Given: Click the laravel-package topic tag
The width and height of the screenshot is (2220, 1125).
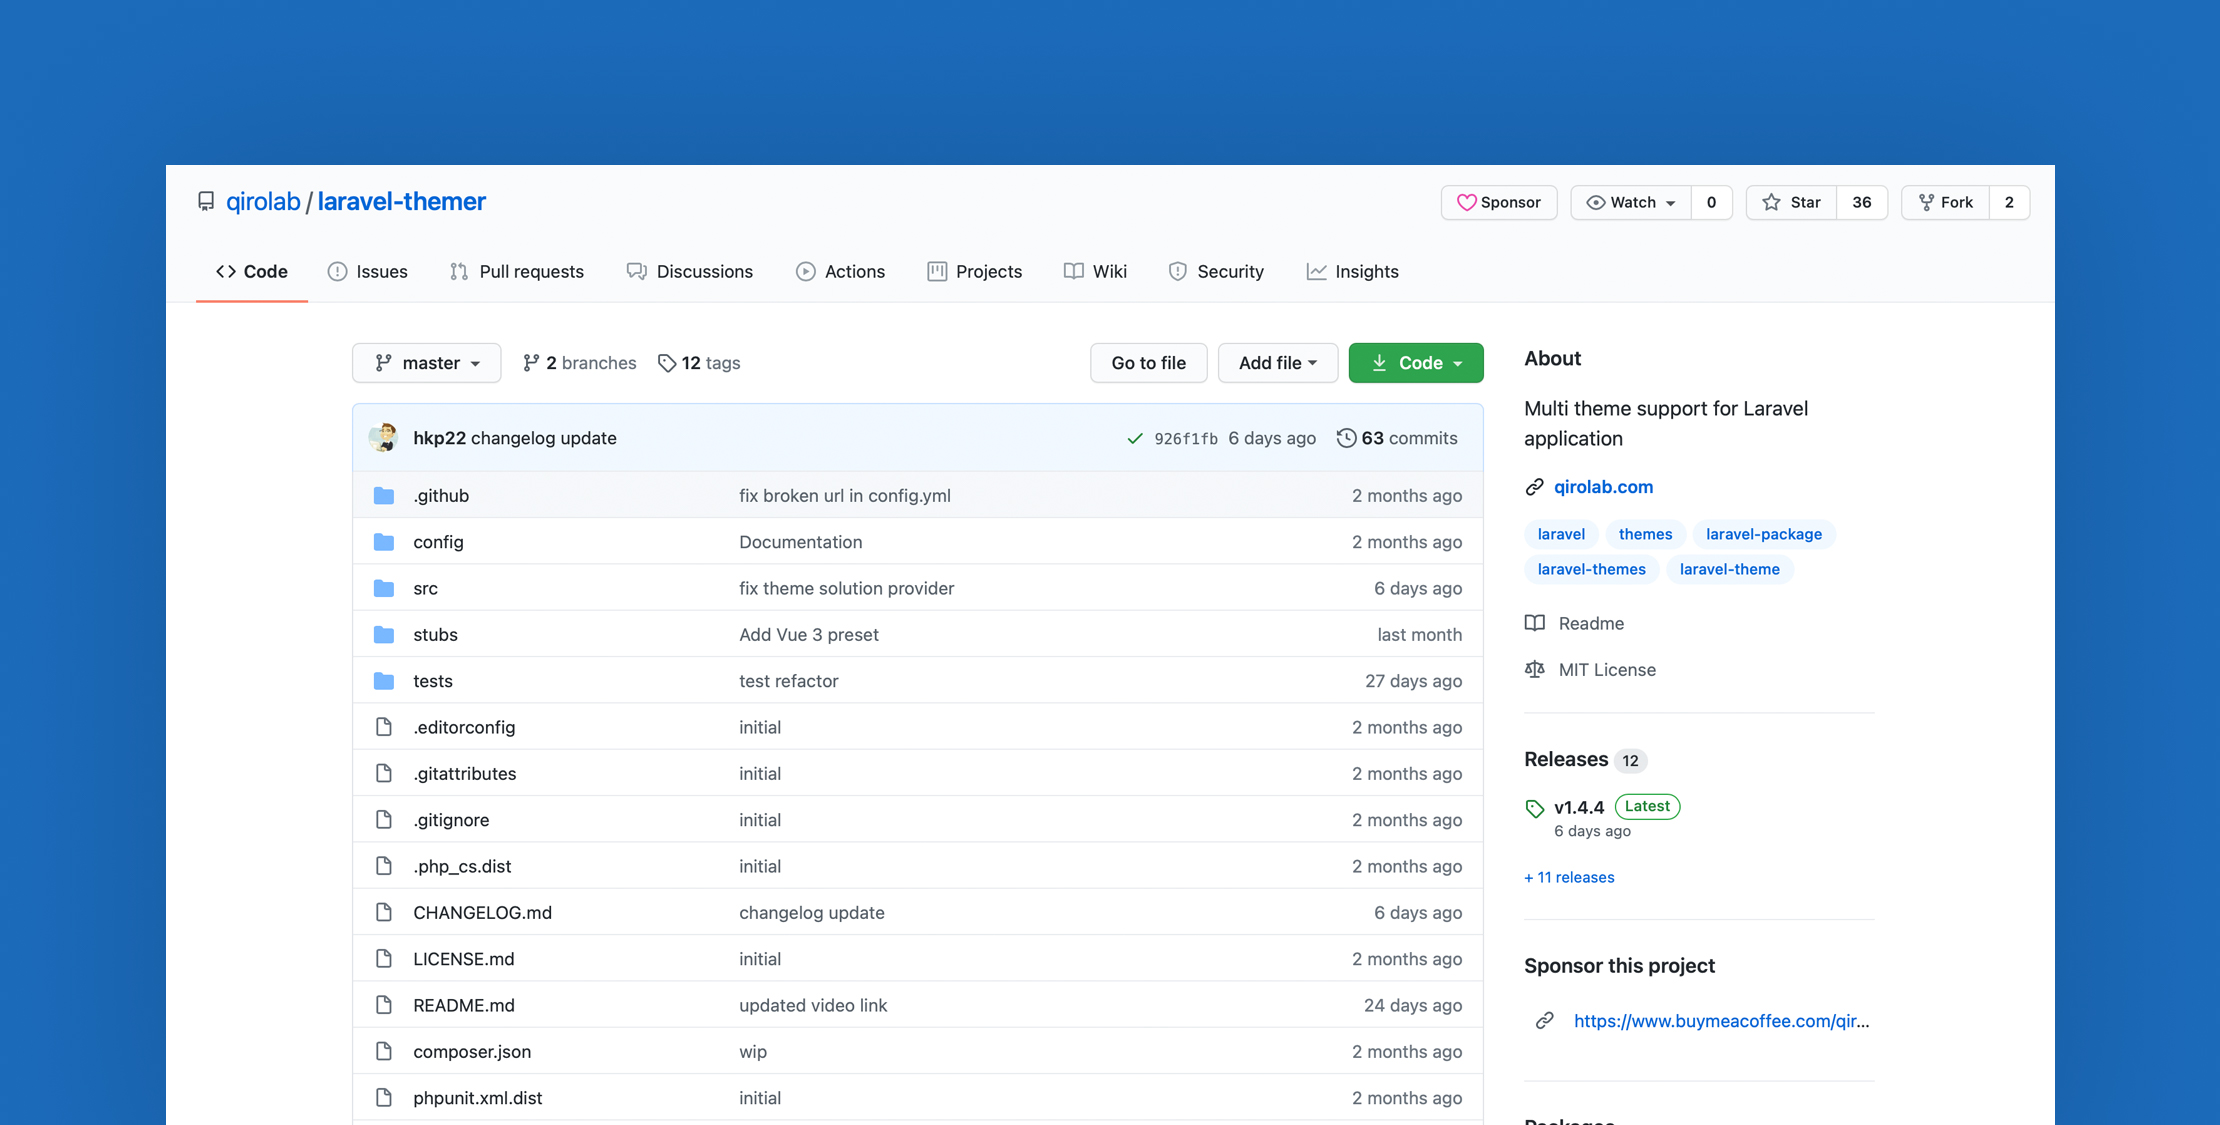Looking at the screenshot, I should [1764, 534].
